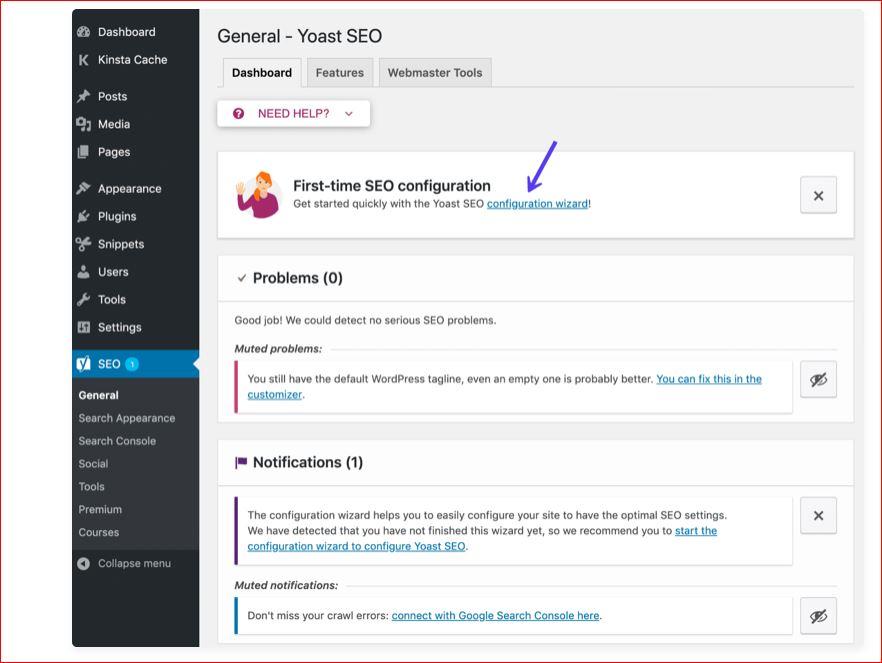Click 'Good job! We could detect' text

pos(365,320)
